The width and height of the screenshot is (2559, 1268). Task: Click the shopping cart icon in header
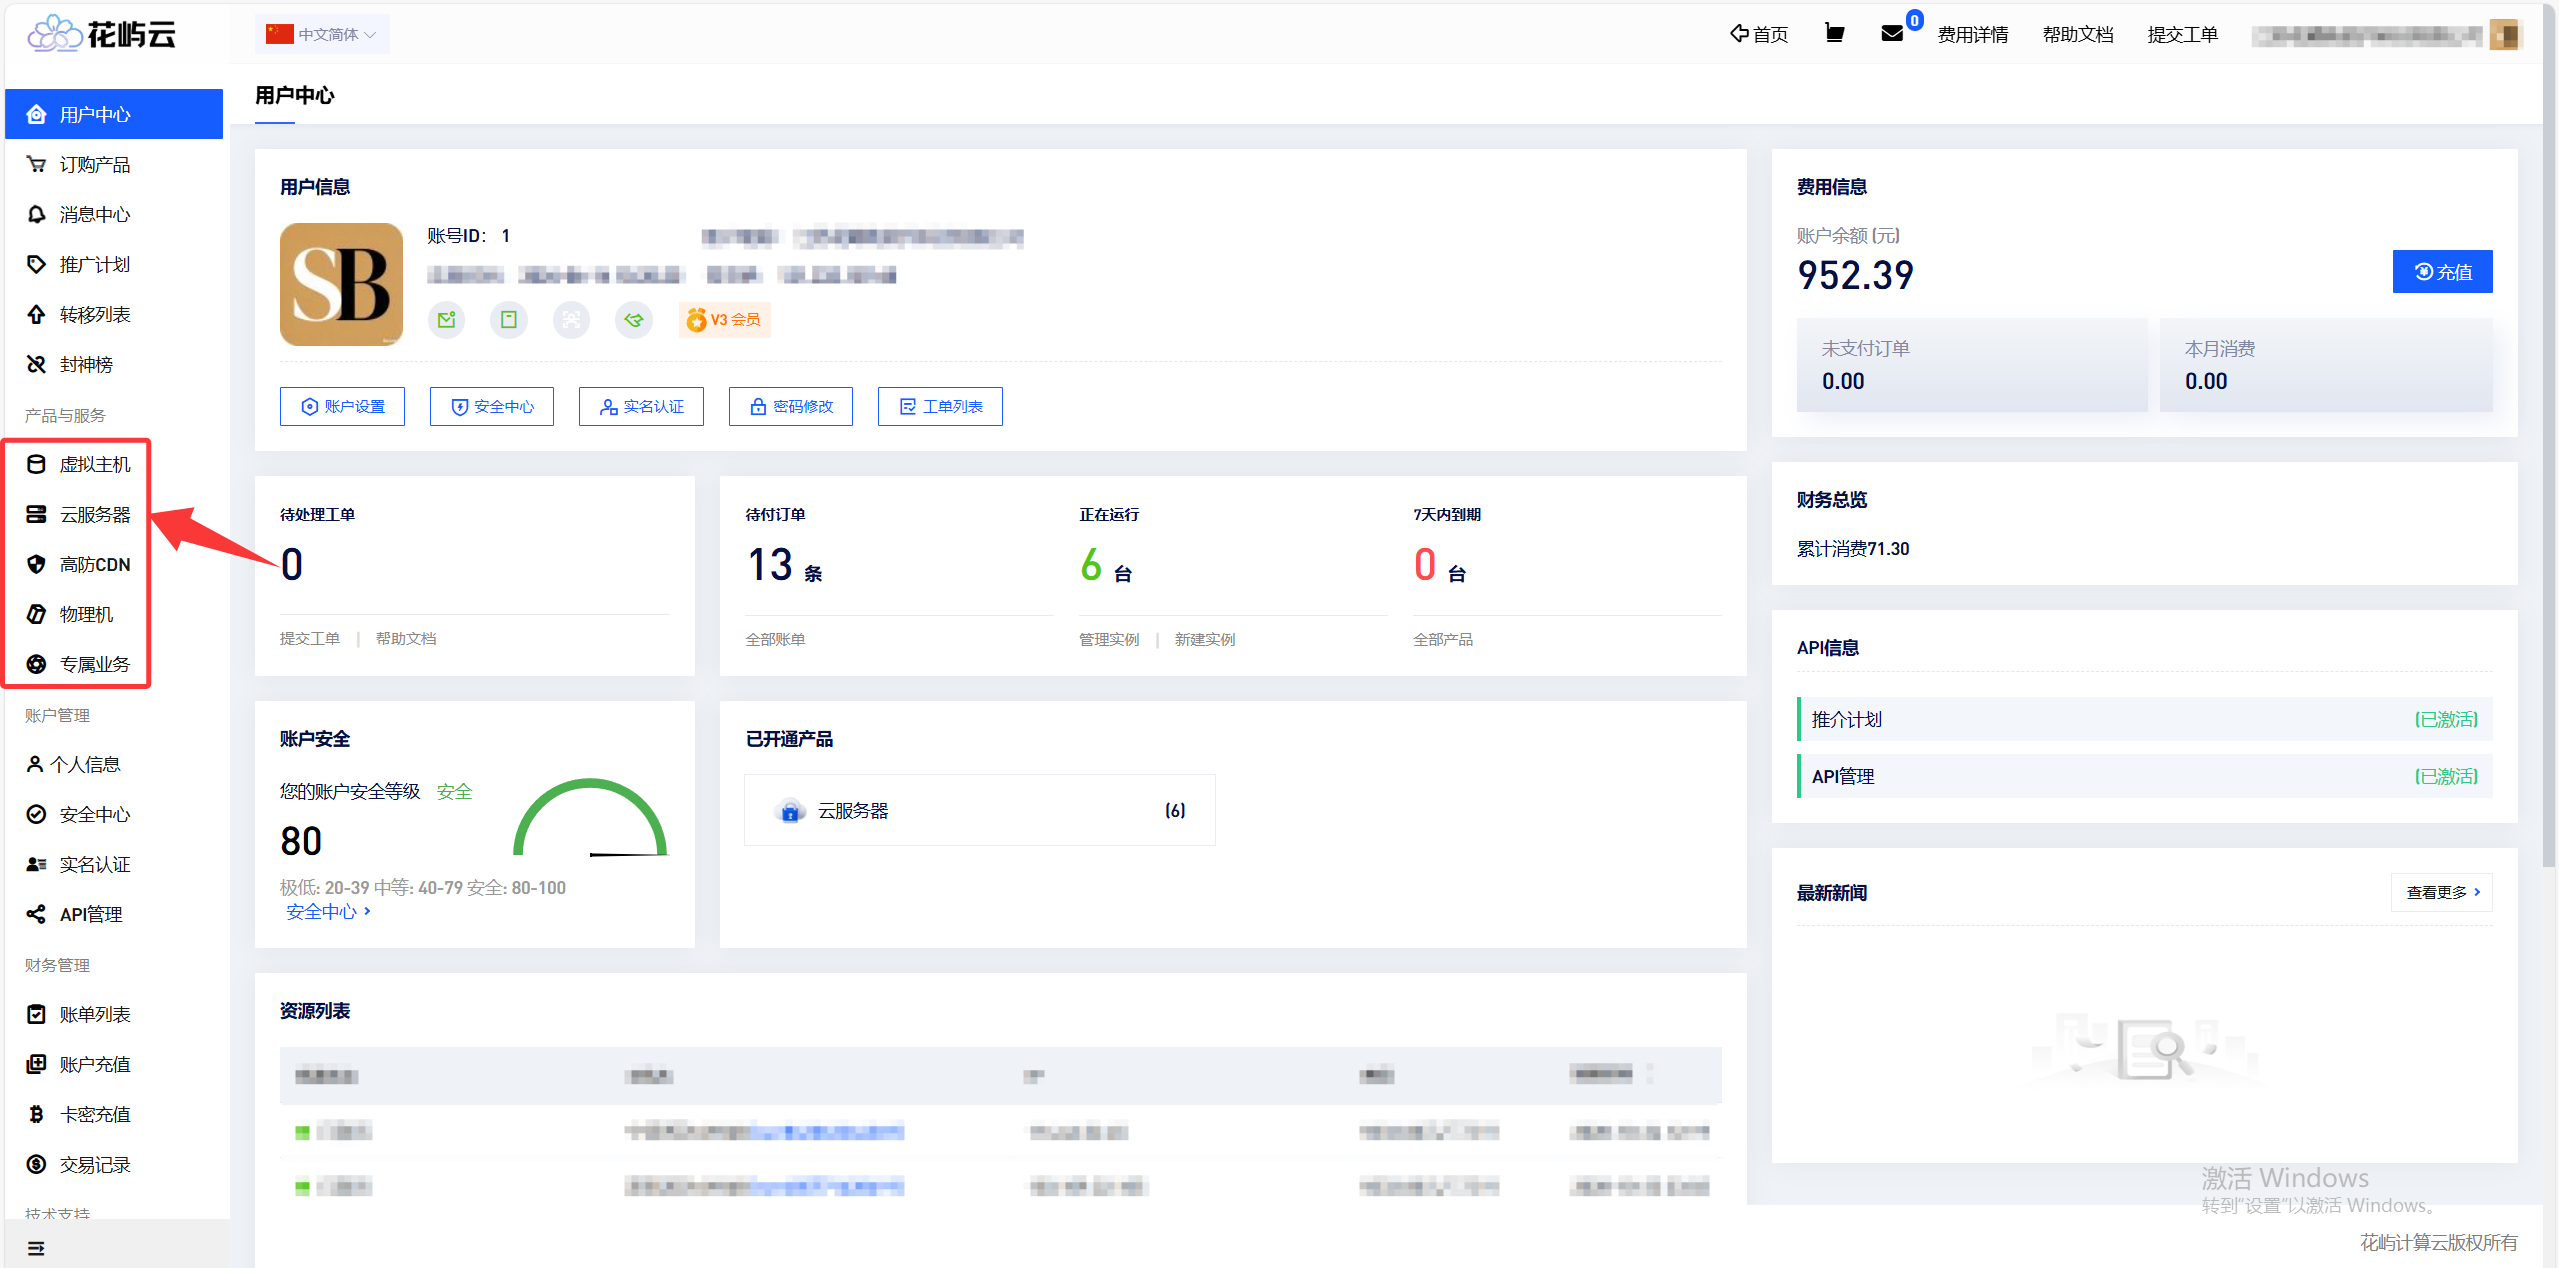[1834, 34]
